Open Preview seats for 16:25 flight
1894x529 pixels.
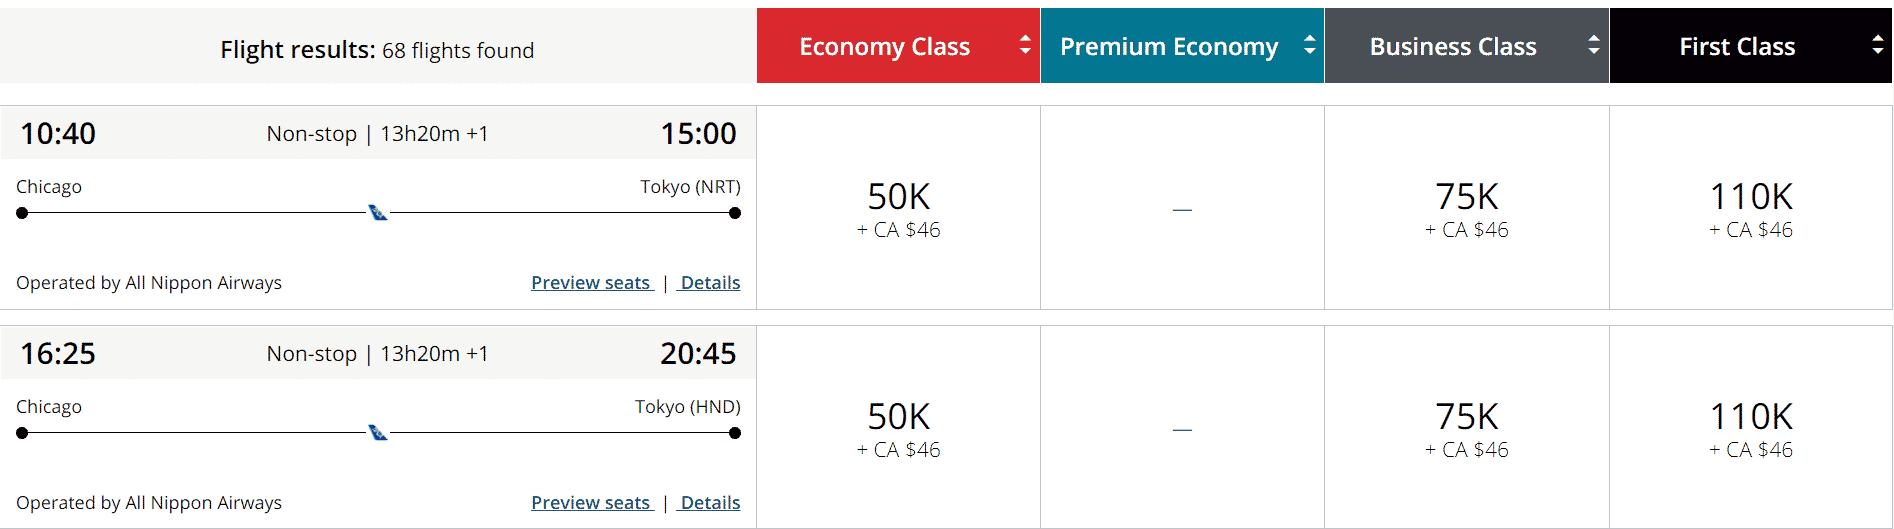pyautogui.click(x=591, y=503)
